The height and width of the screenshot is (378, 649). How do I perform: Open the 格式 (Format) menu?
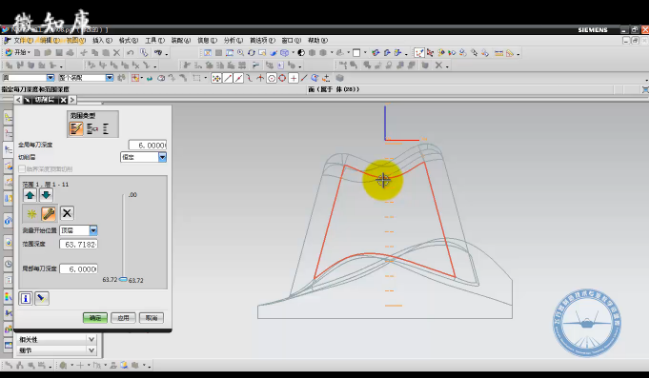[x=128, y=41]
